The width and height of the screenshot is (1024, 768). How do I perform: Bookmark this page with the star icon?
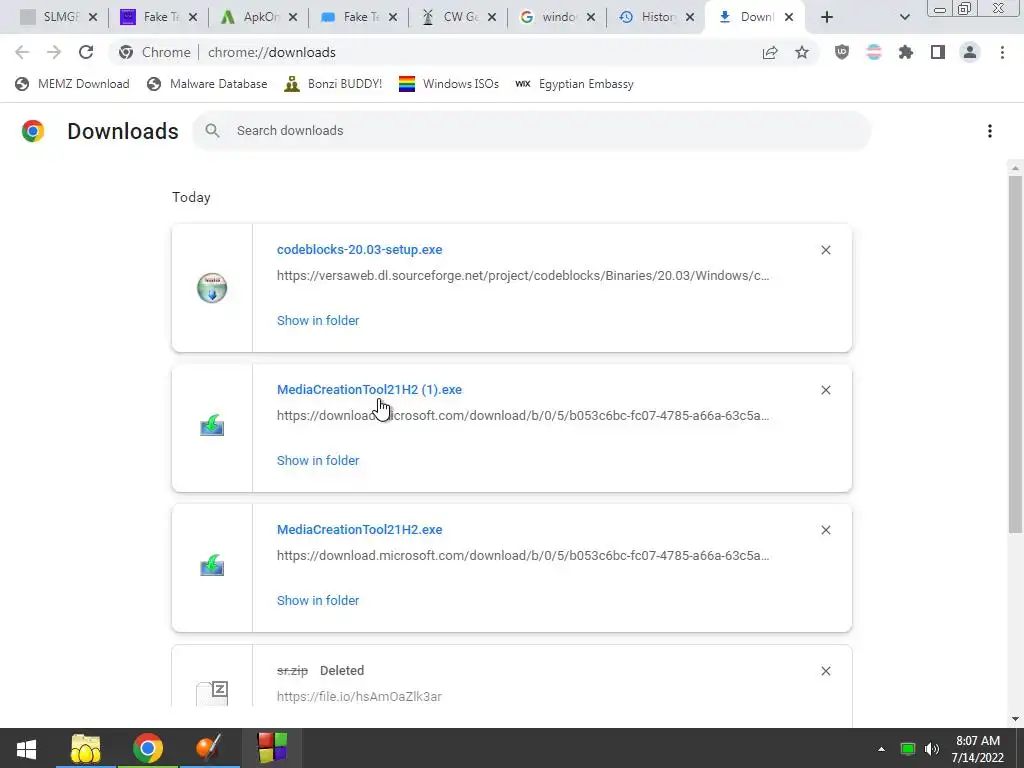[802, 52]
